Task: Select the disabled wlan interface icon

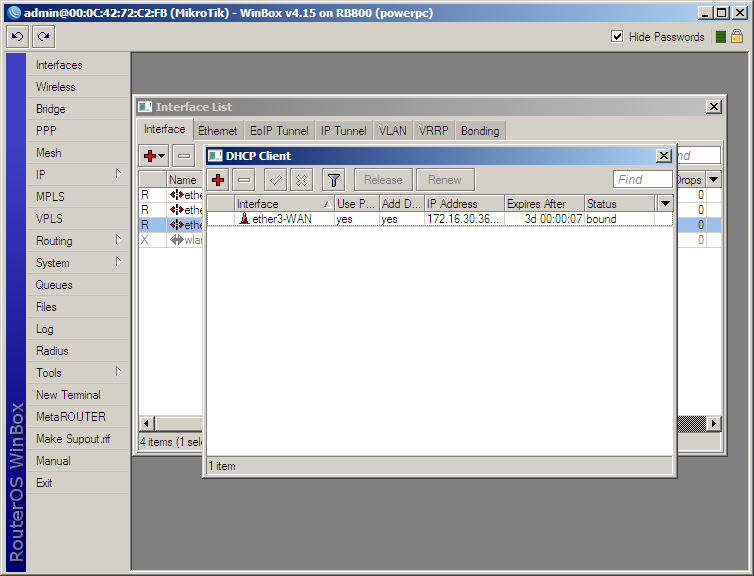Action: [x=176, y=239]
